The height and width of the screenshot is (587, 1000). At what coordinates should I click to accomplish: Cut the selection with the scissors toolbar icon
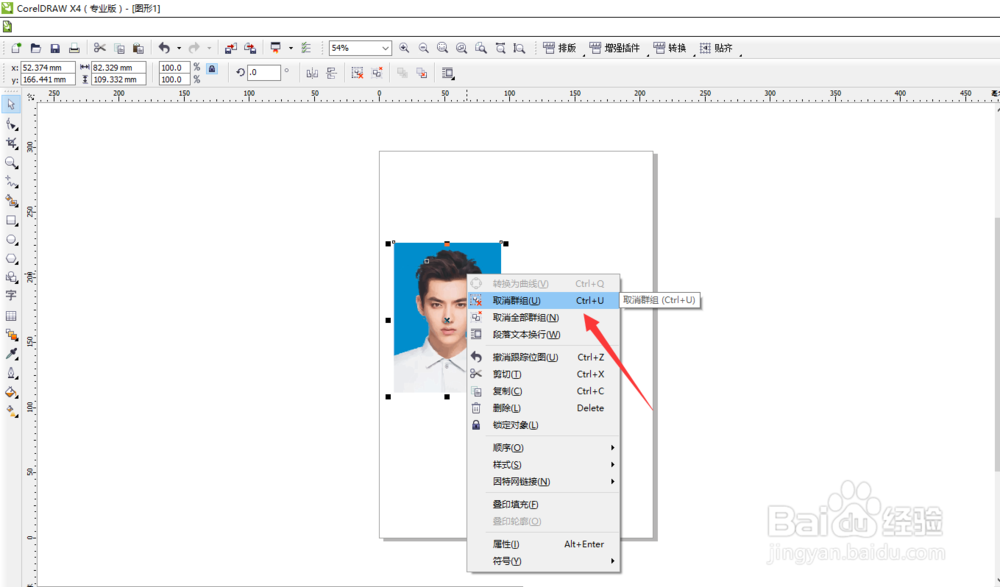click(x=99, y=48)
